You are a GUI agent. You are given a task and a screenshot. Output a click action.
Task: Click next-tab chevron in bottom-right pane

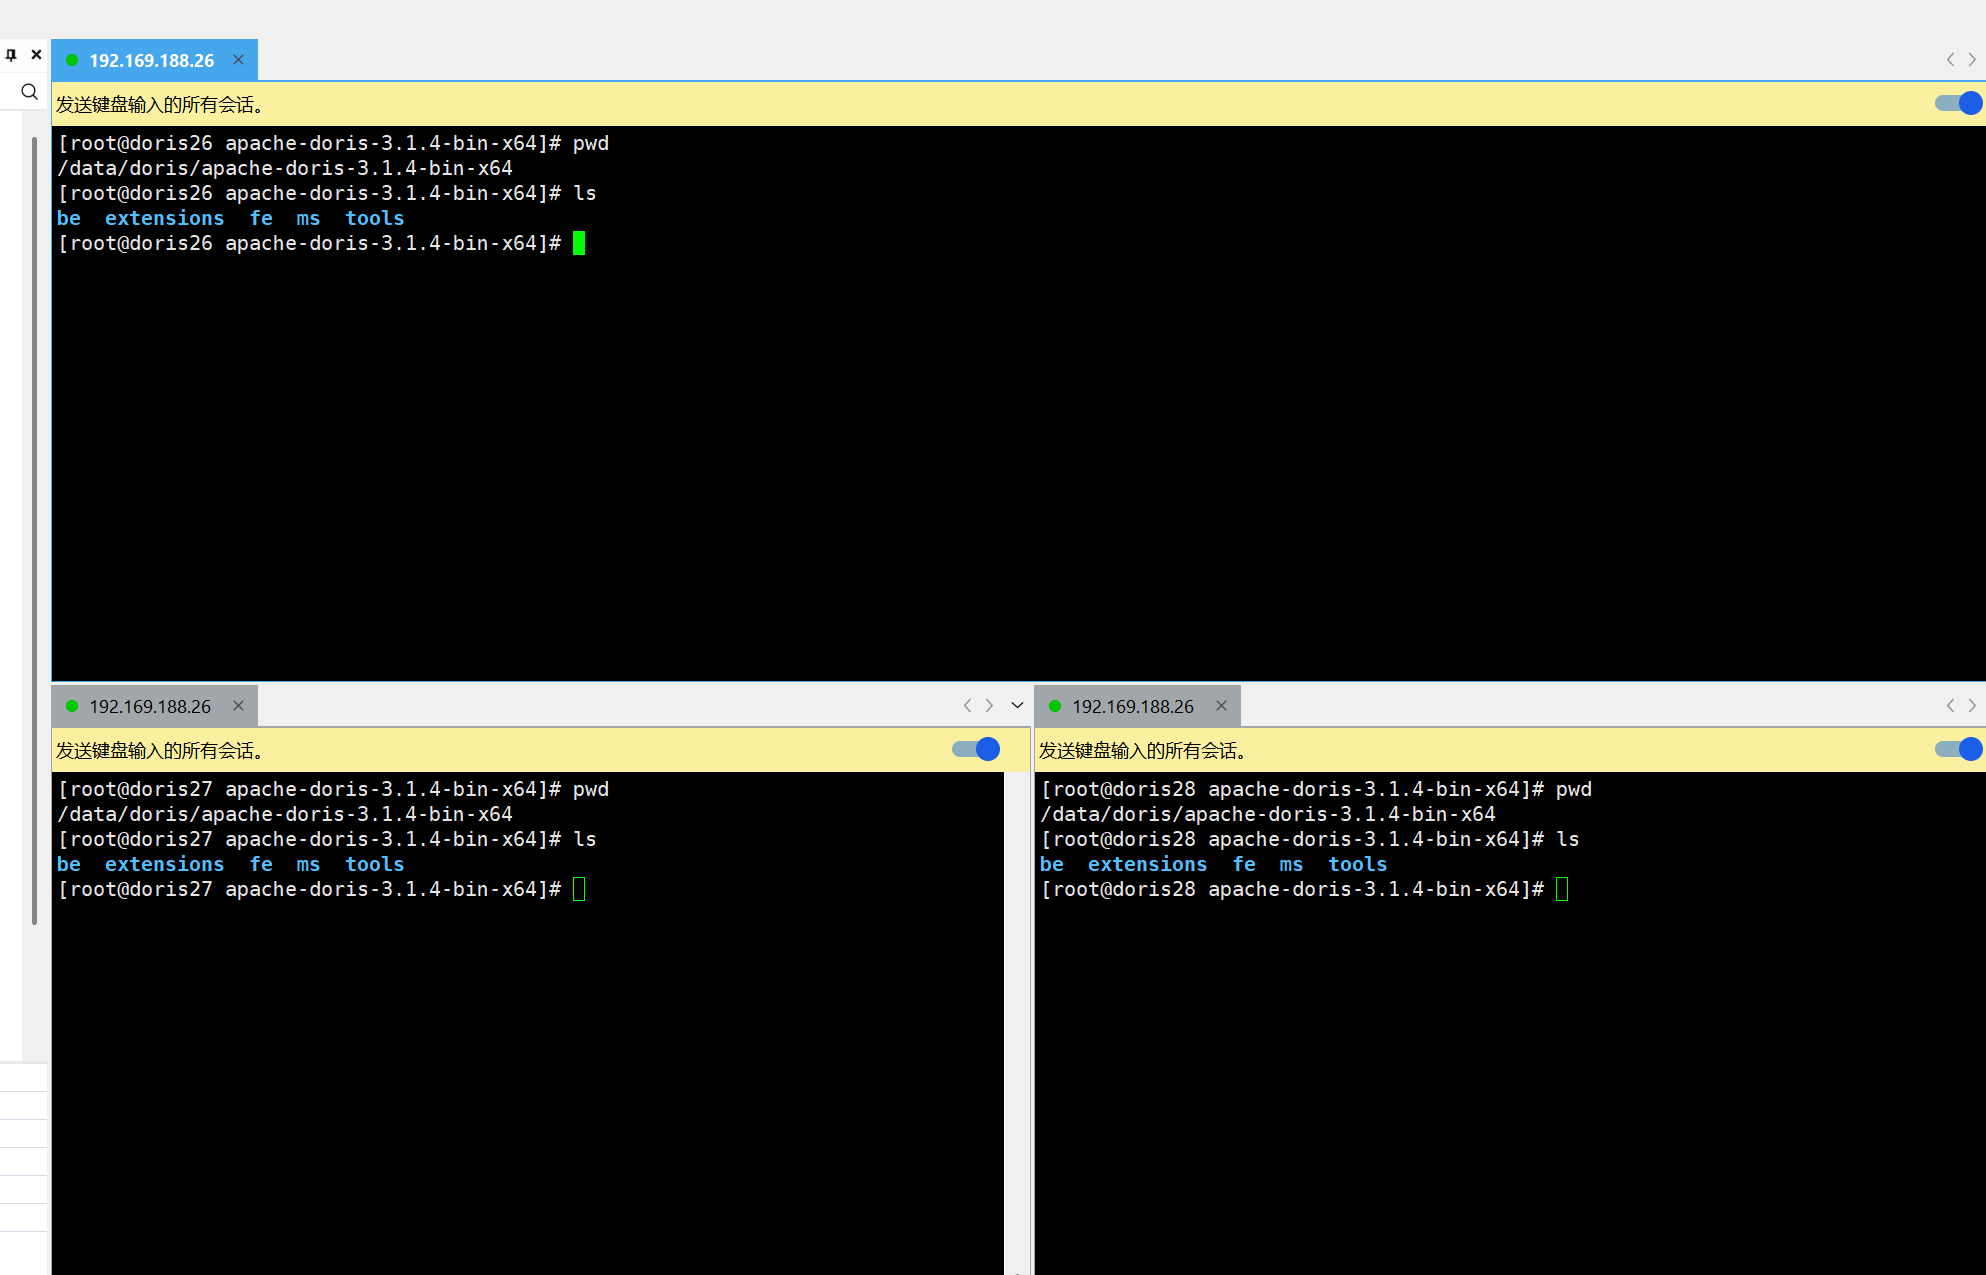[x=1972, y=706]
